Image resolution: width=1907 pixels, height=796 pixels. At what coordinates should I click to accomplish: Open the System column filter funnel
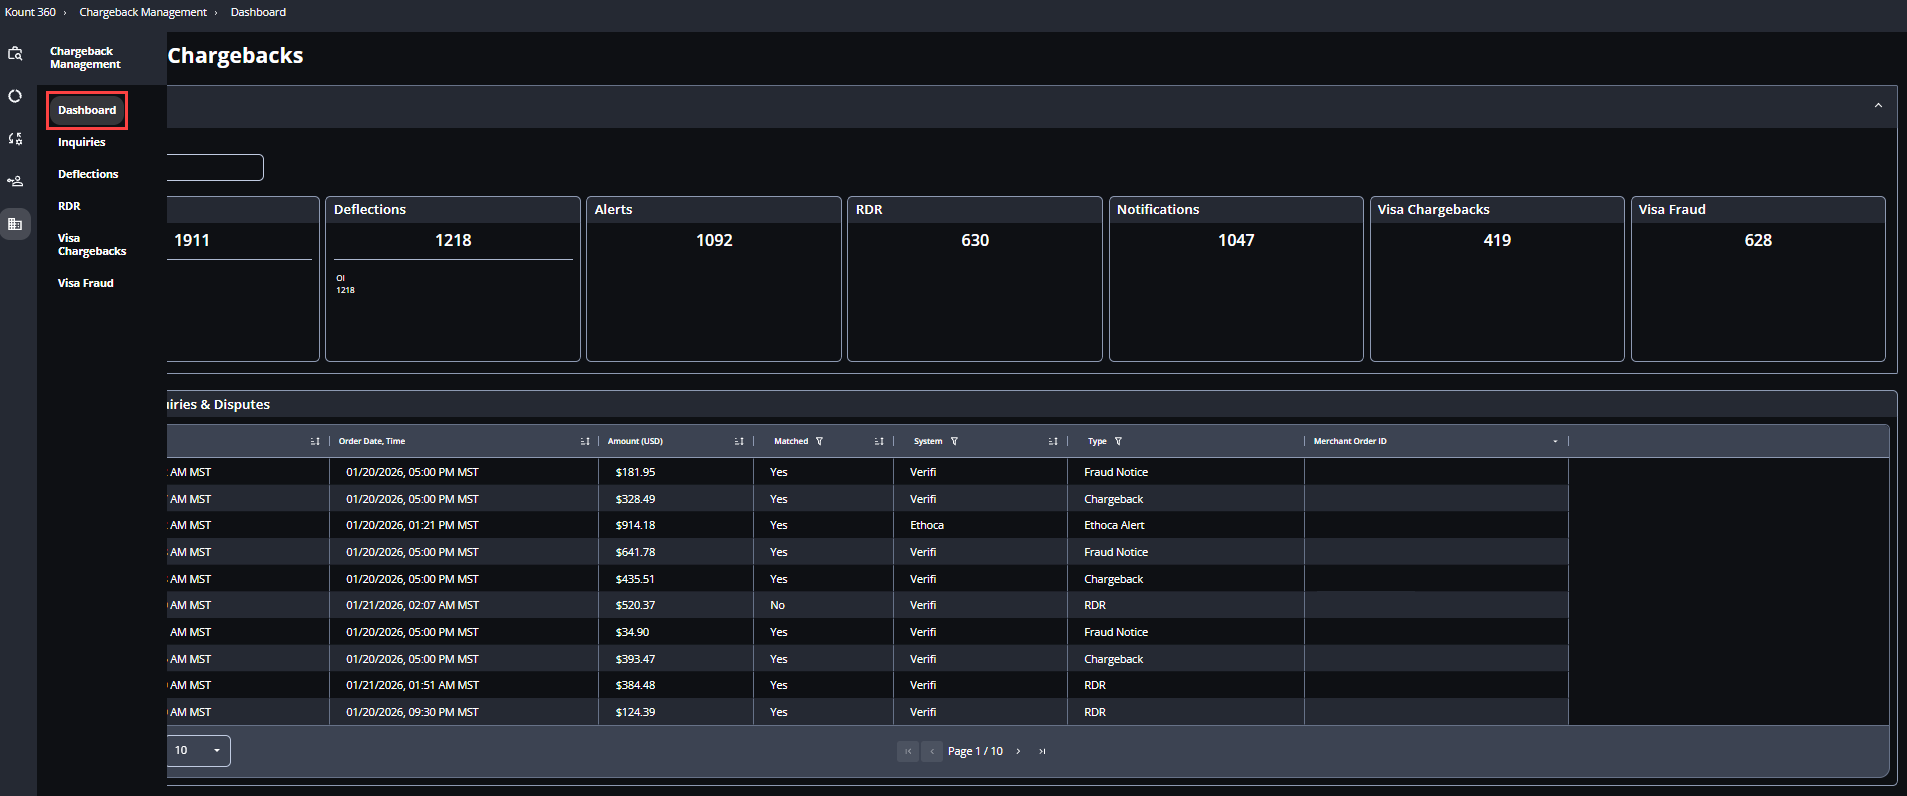(x=954, y=441)
